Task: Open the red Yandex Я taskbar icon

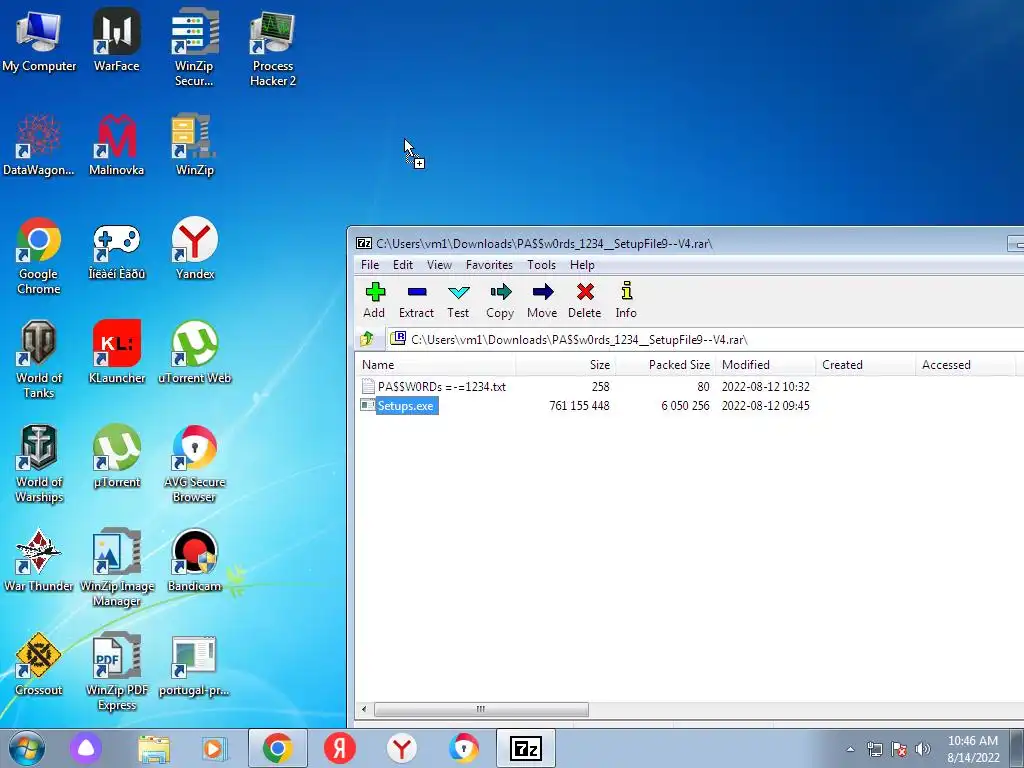Action: [x=340, y=748]
